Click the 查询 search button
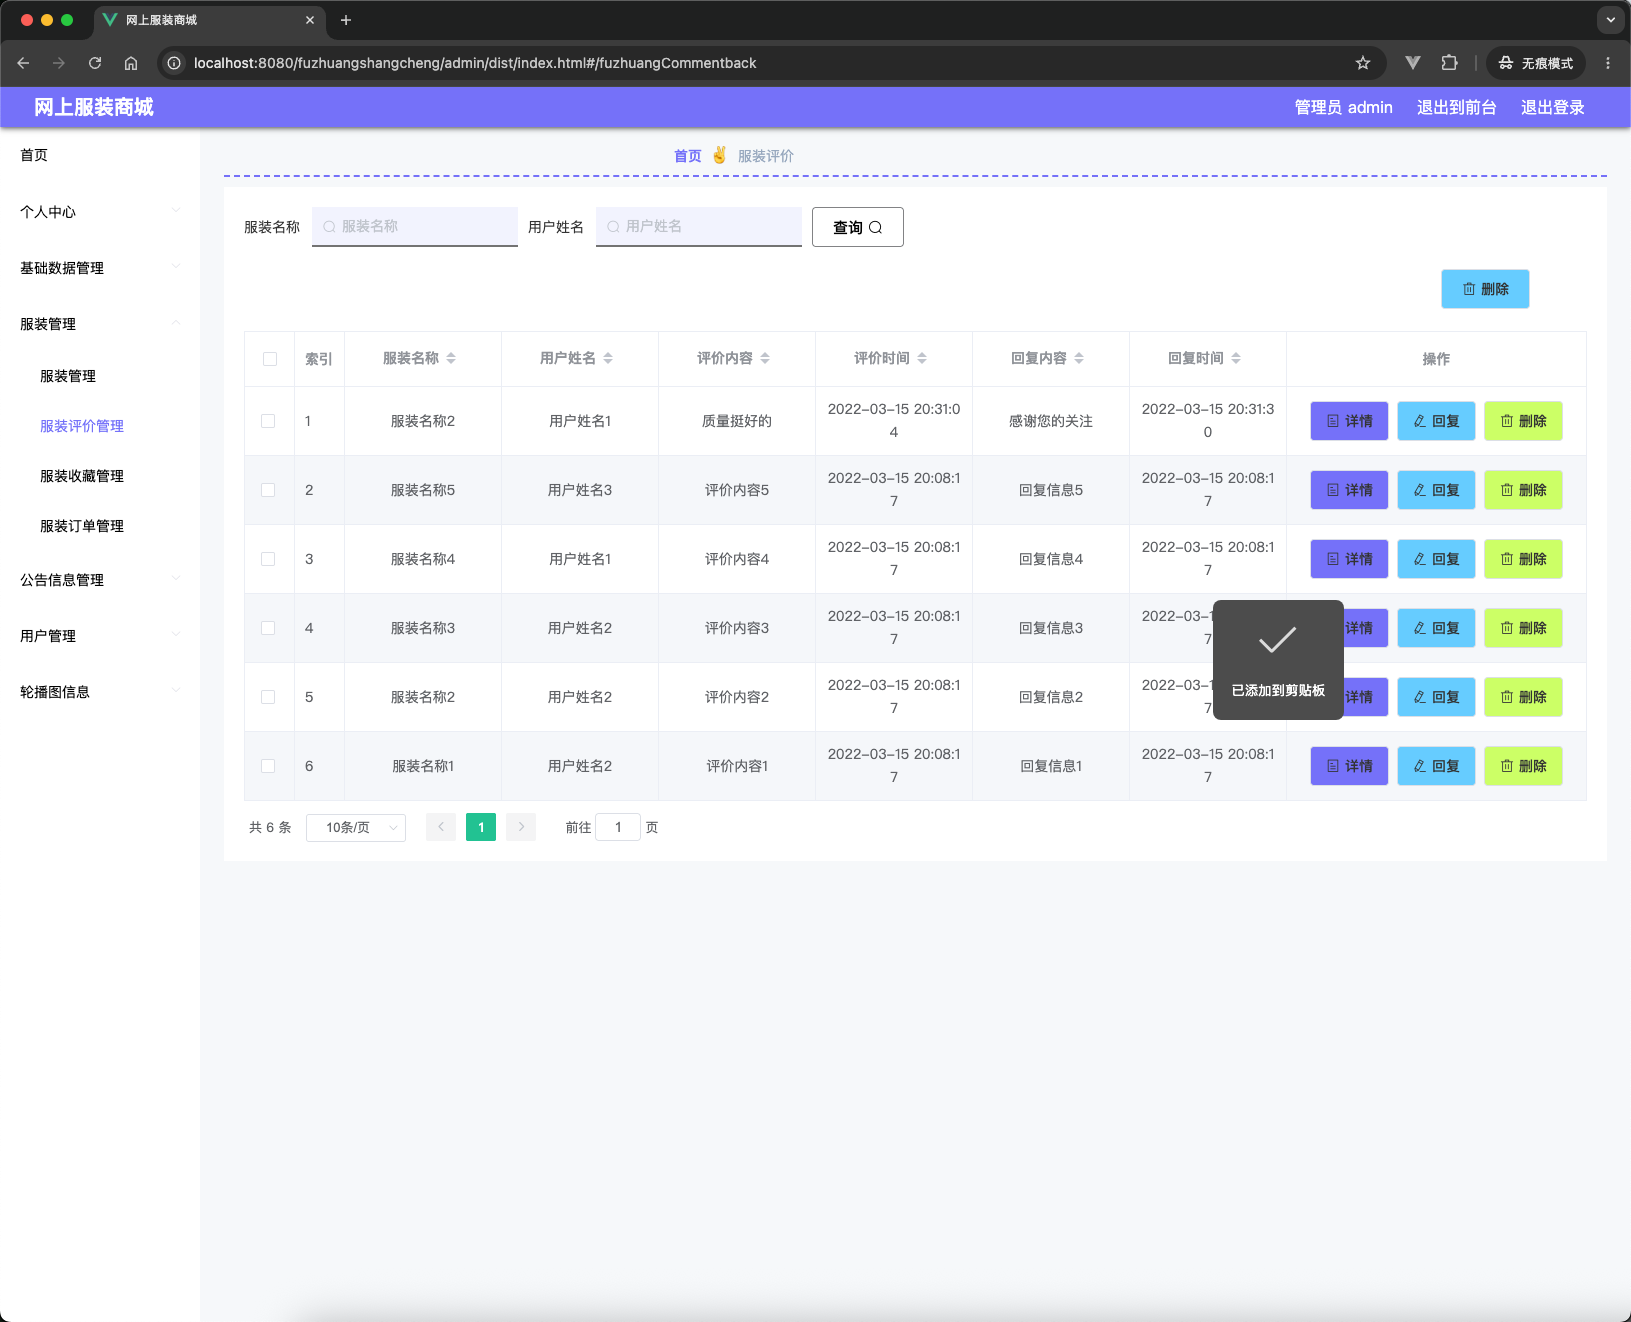The image size is (1631, 1322). pos(858,227)
